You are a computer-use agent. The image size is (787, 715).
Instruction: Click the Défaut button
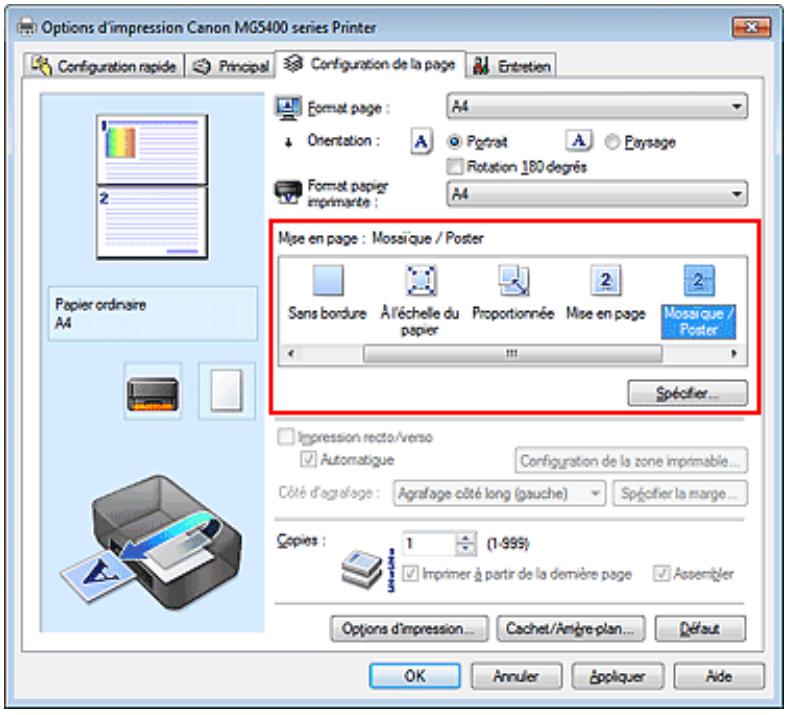[700, 629]
